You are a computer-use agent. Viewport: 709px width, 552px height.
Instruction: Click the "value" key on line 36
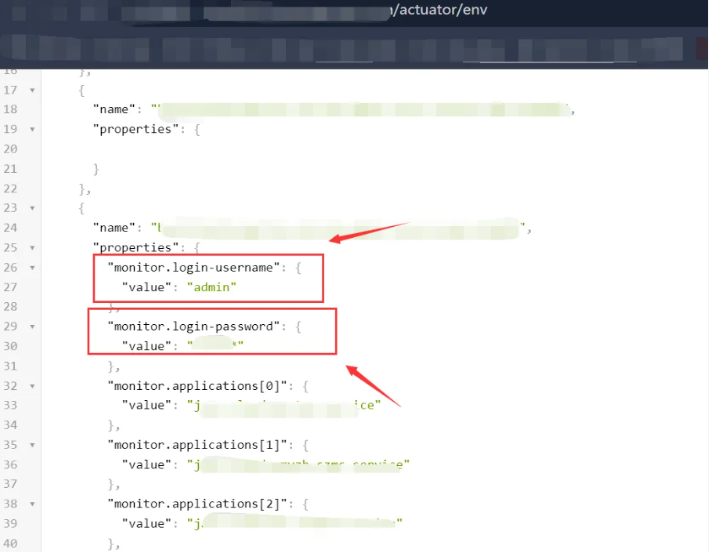(147, 465)
